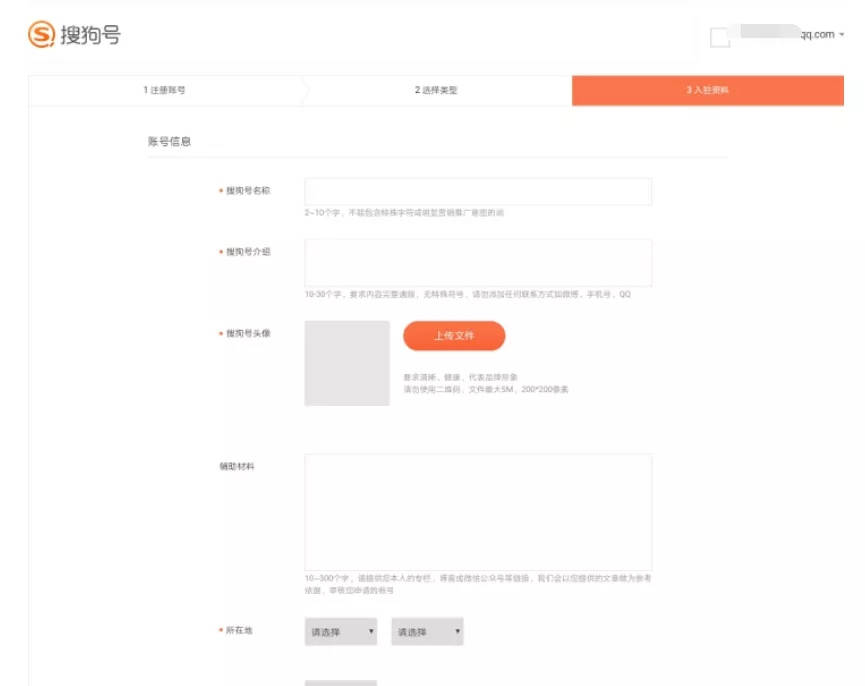This screenshot has height=686, width=865.
Task: Go to step 1 注册账号 tab
Action: point(165,90)
